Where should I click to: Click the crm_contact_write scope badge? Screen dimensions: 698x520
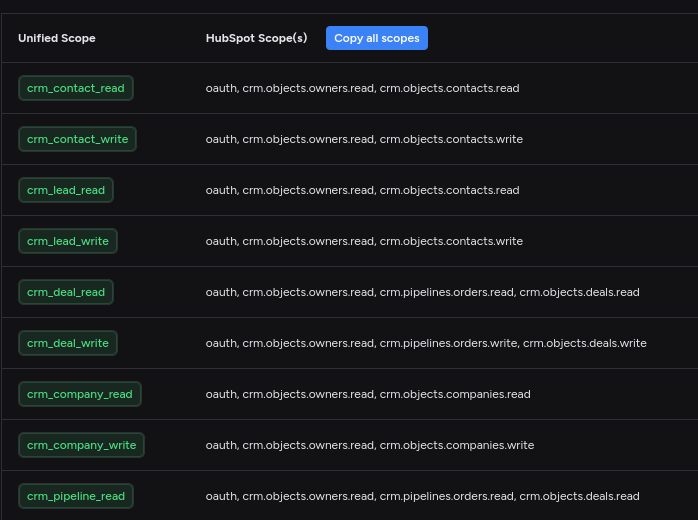77,139
